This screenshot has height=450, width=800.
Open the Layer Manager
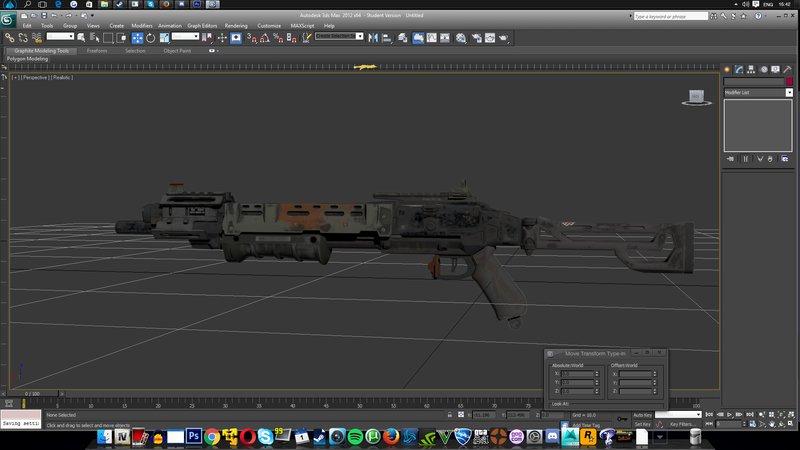pos(403,38)
